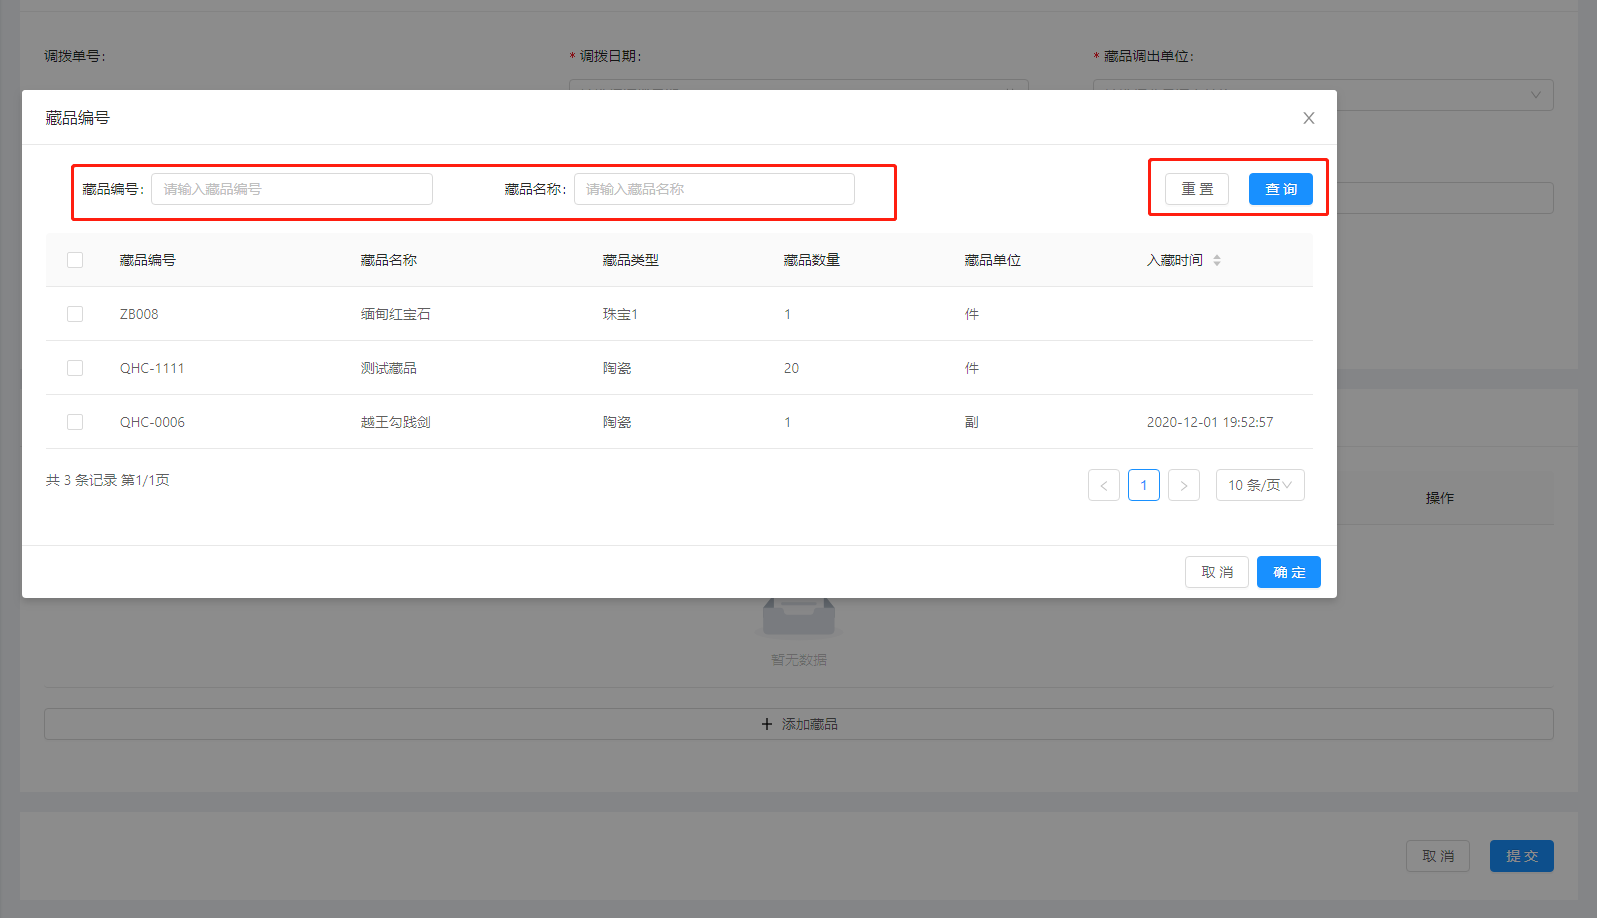Click the 共 3 条记录 第1/1页 summary text
This screenshot has height=918, width=1597.
point(108,480)
